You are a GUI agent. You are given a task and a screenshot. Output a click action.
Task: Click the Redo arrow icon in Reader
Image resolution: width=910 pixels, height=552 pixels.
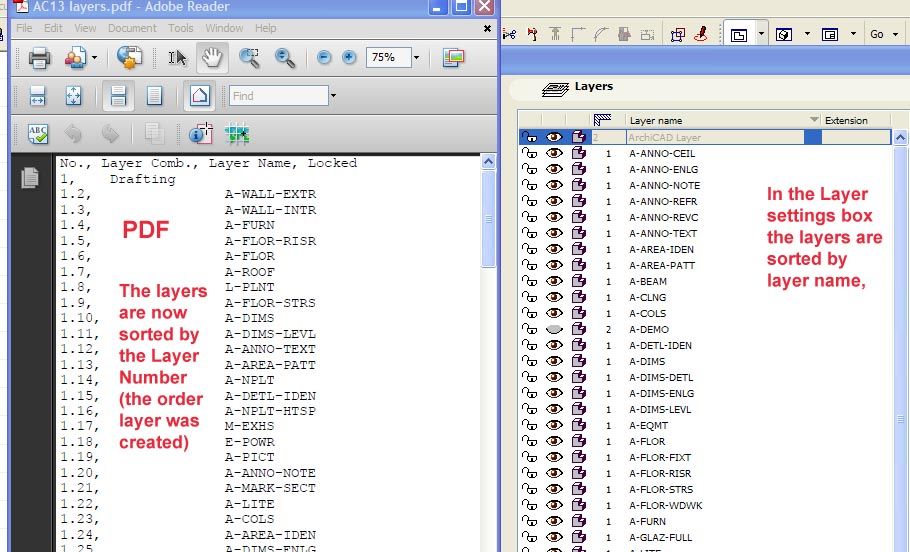tap(110, 134)
